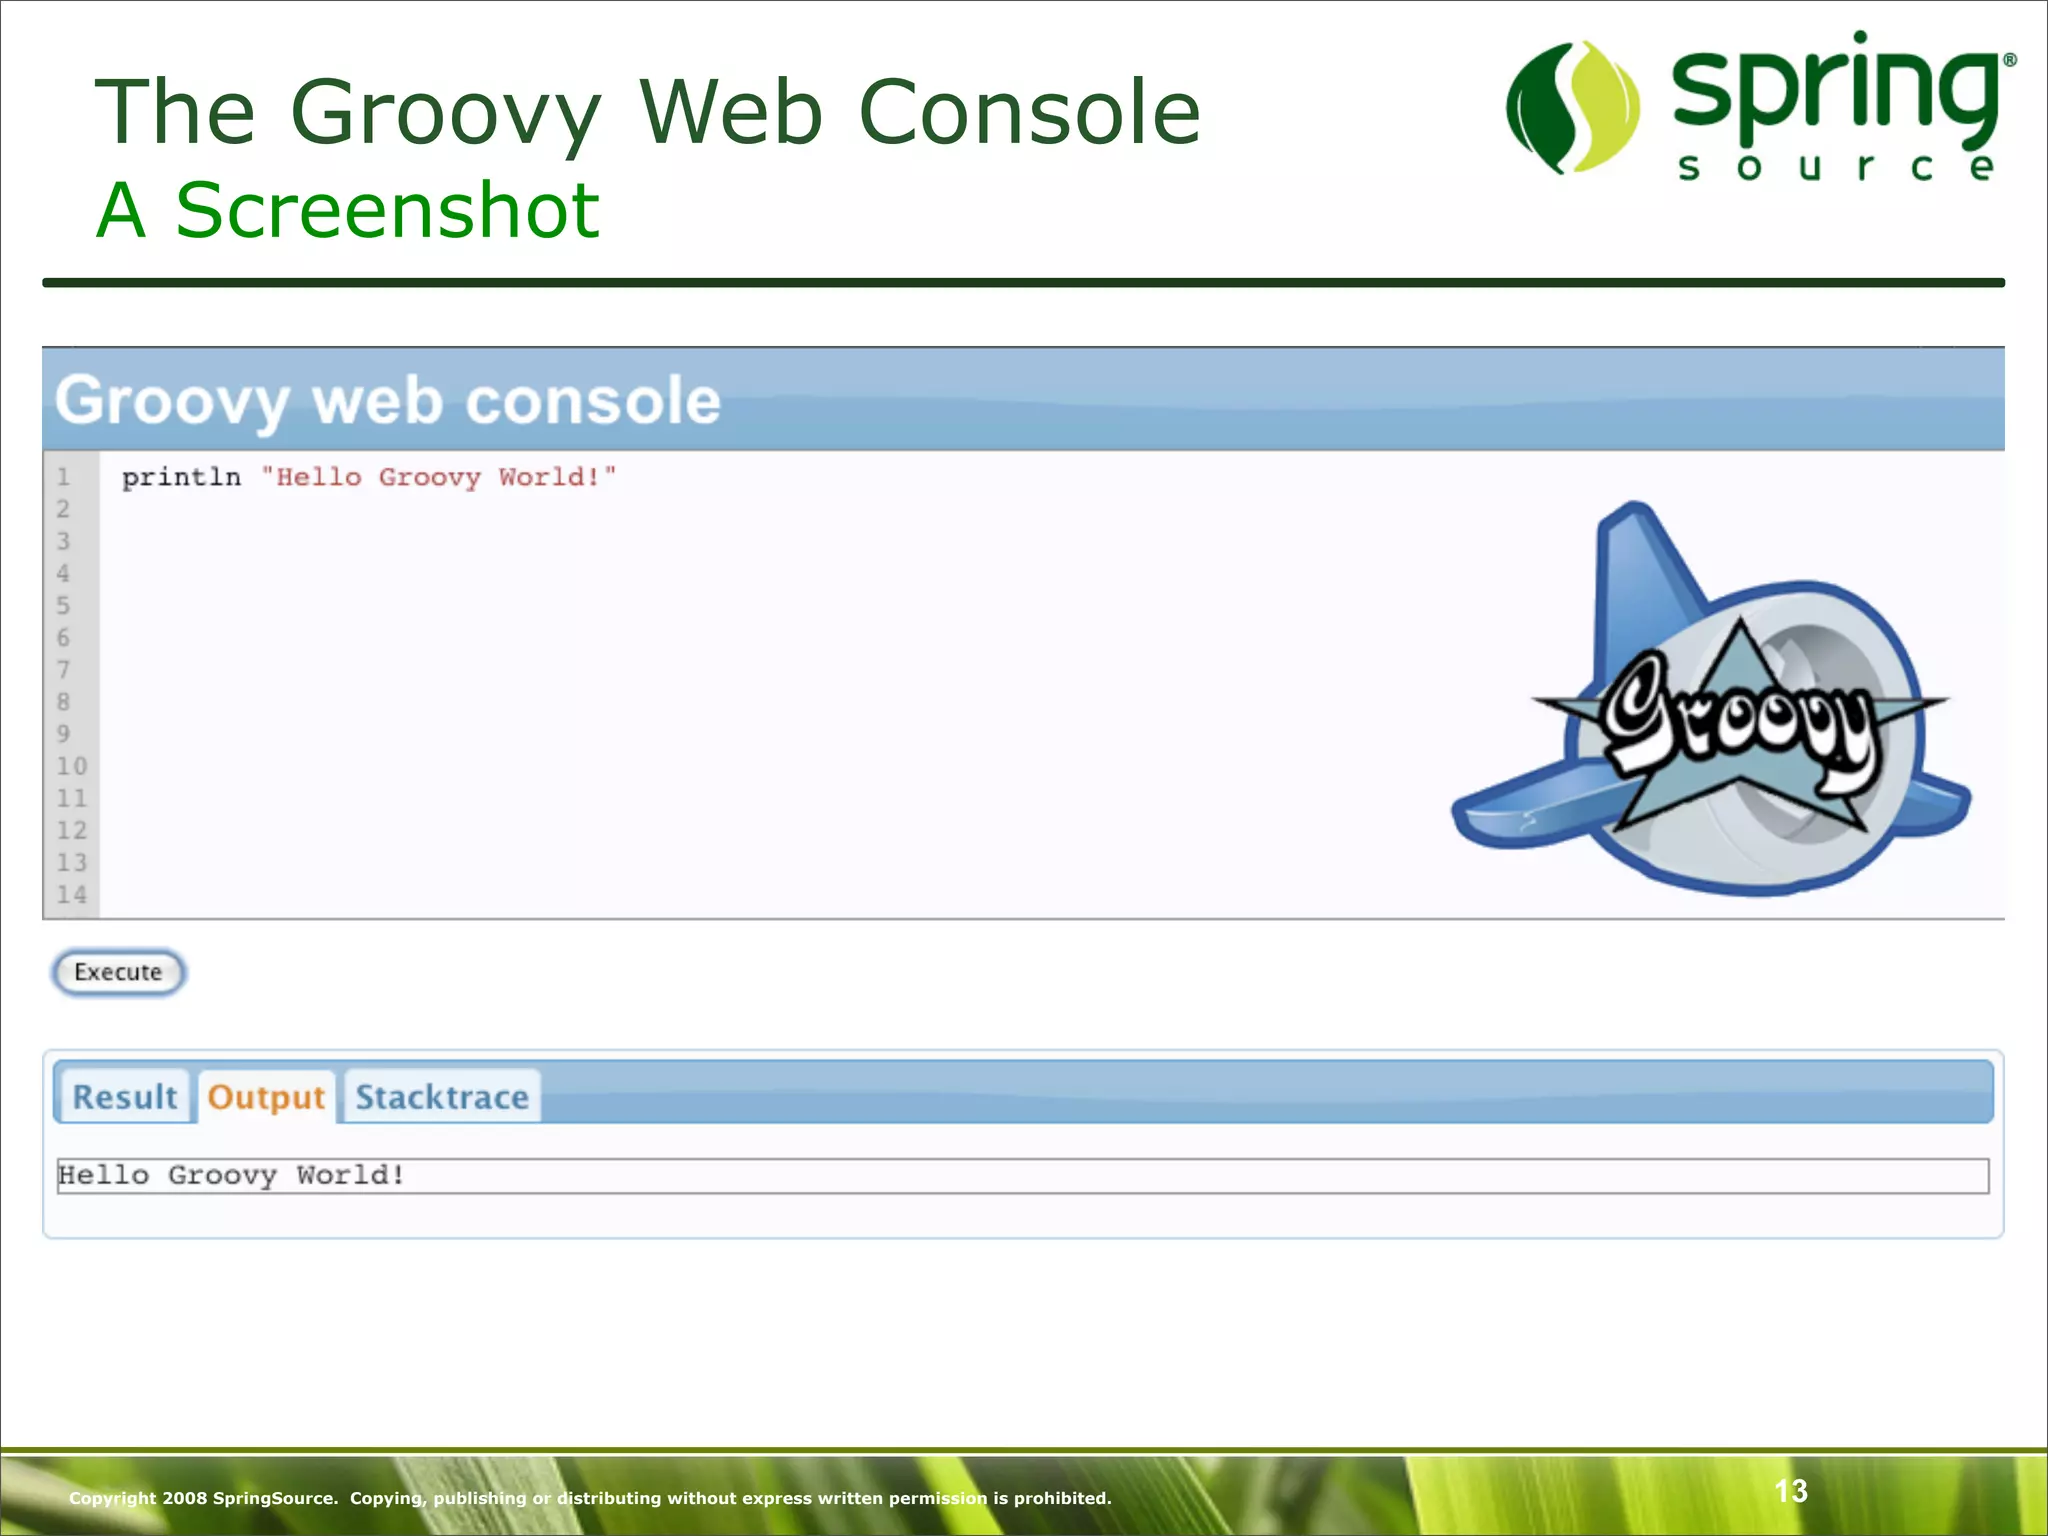Click the Execute button
The width and height of the screenshot is (2048, 1536).
coord(118,972)
